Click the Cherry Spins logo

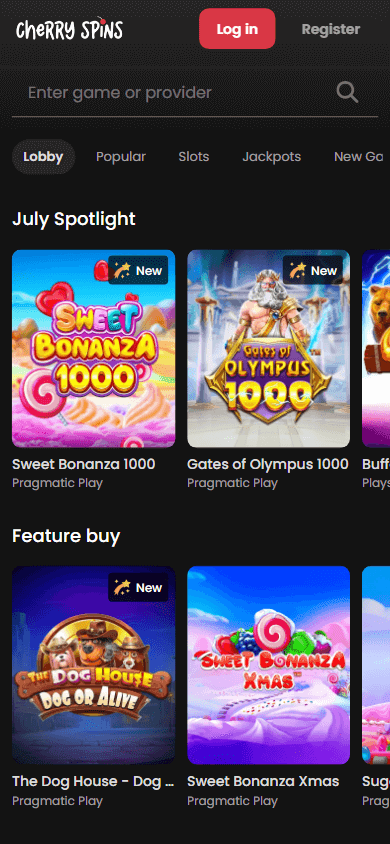pos(69,29)
